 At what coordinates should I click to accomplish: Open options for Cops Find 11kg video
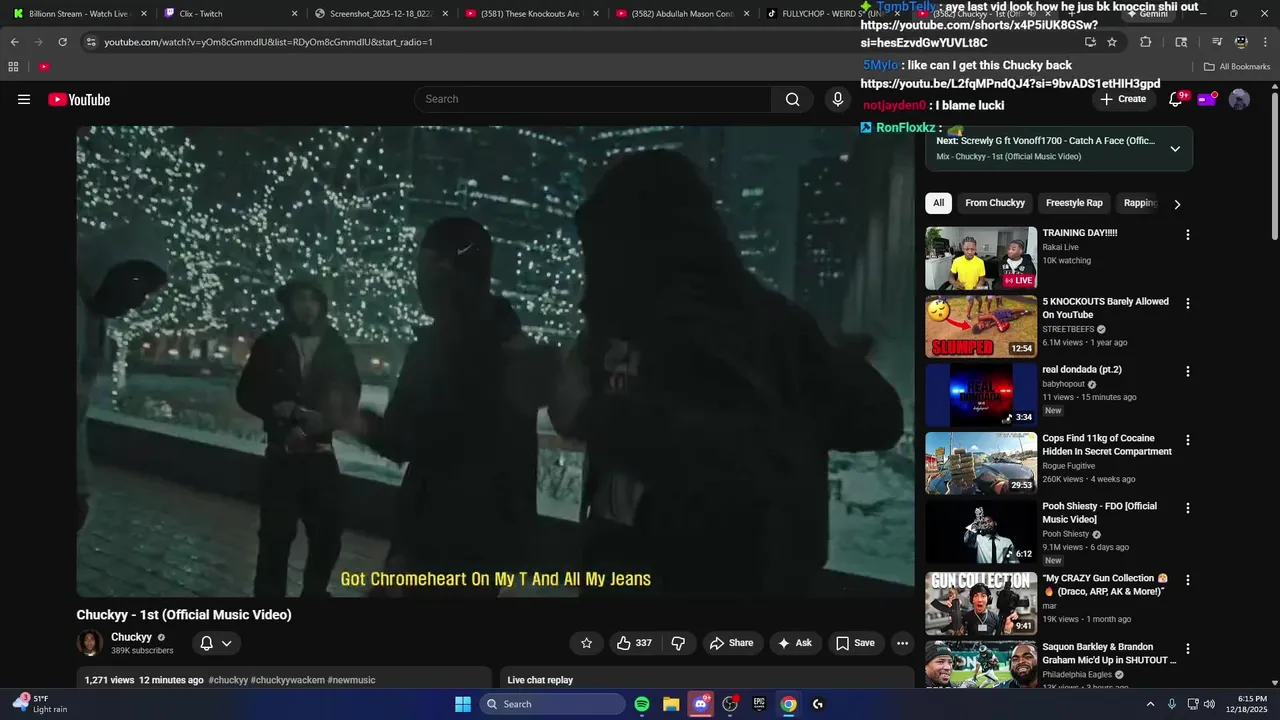[x=1188, y=440]
